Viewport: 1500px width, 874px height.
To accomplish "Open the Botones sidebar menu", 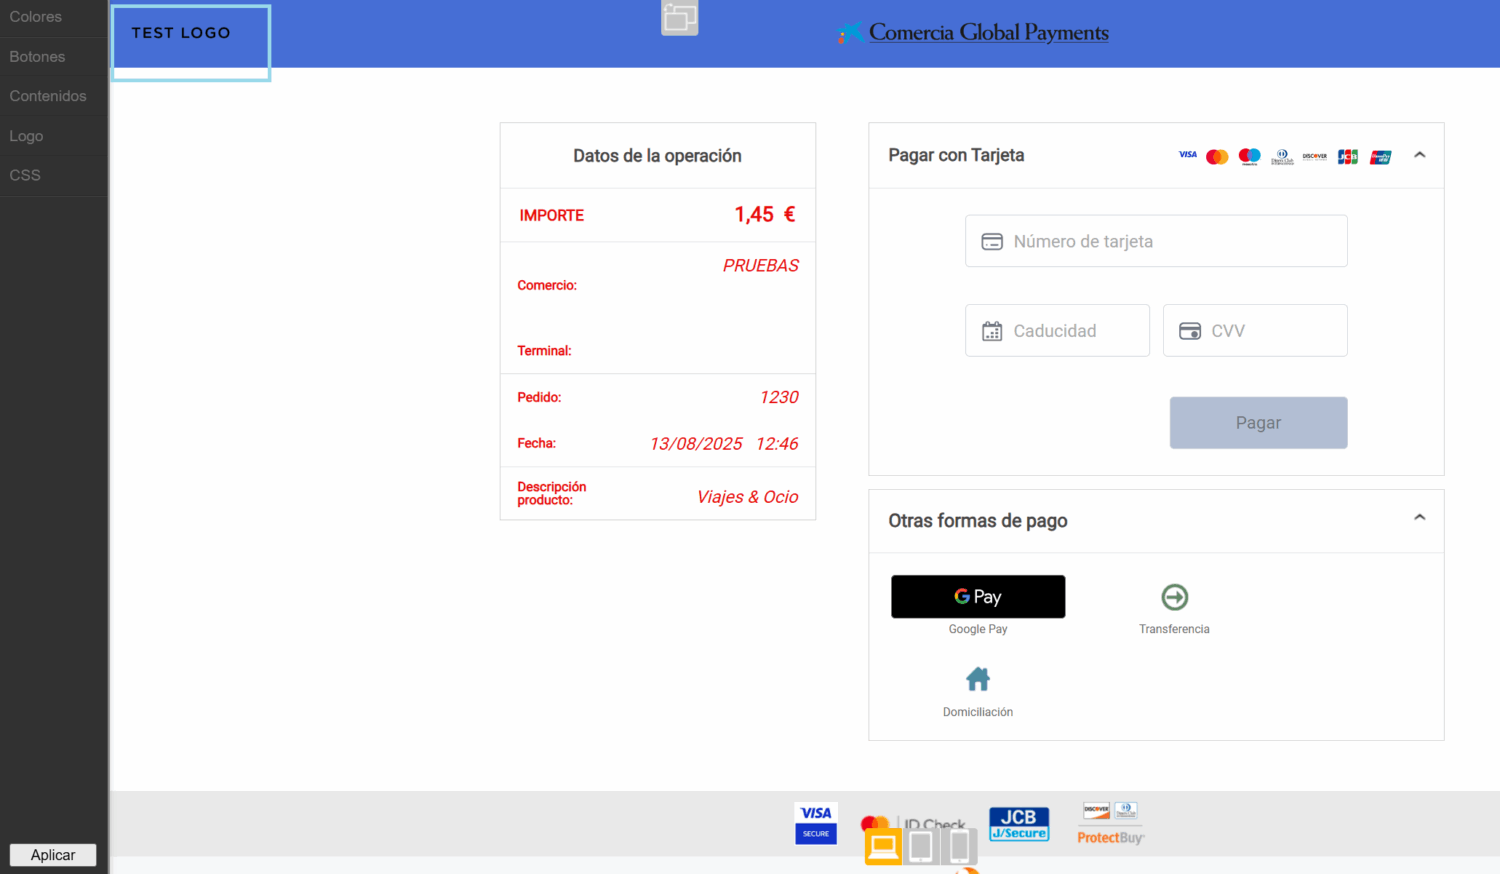I will click(38, 57).
